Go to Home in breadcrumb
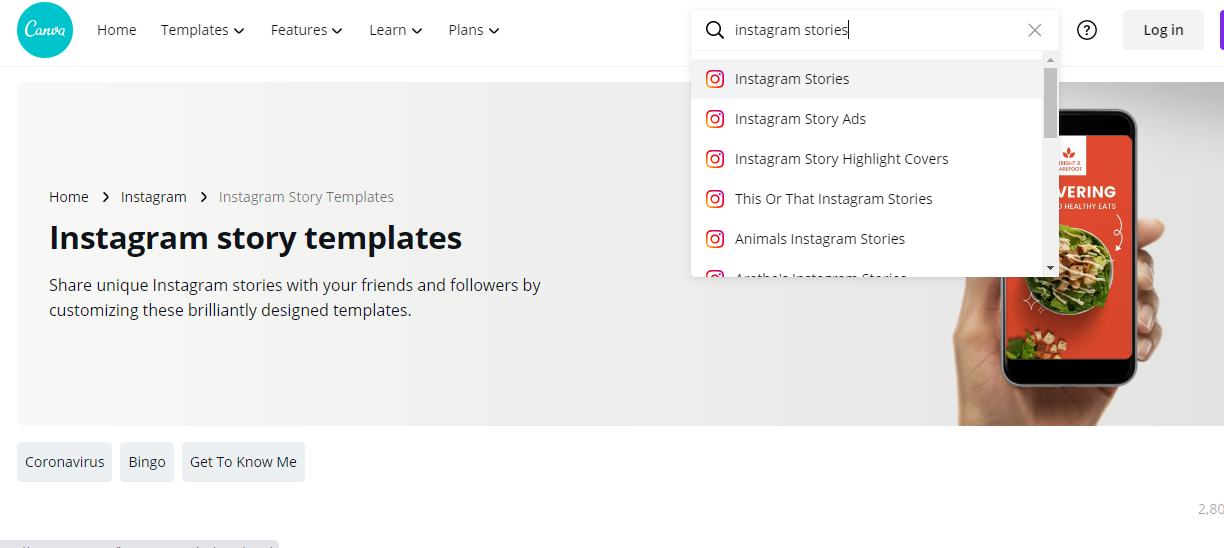 tap(69, 197)
